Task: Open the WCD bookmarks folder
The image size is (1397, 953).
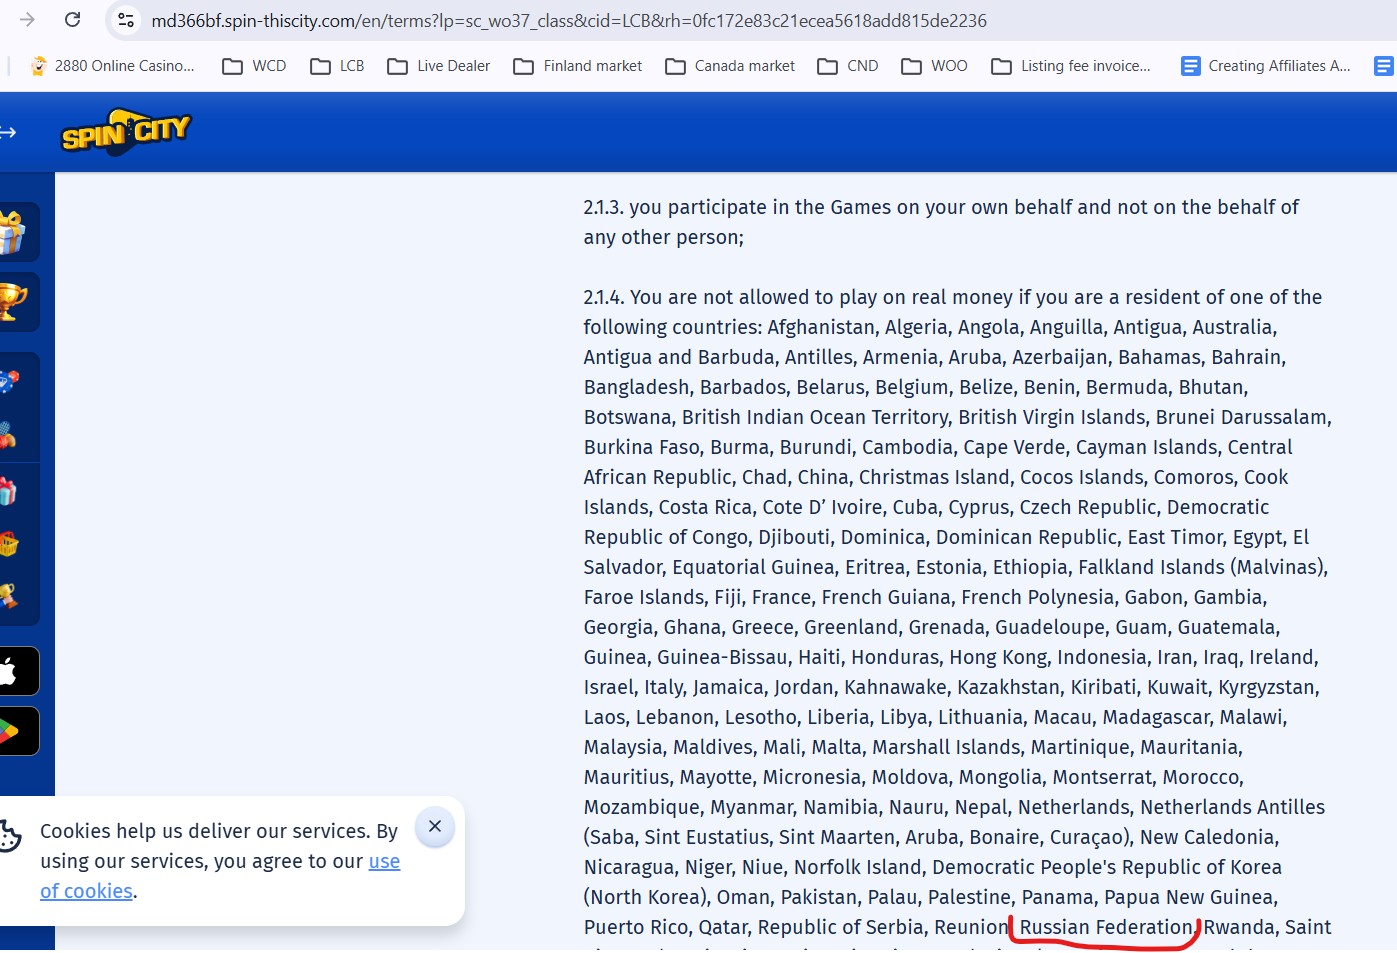Action: [255, 66]
